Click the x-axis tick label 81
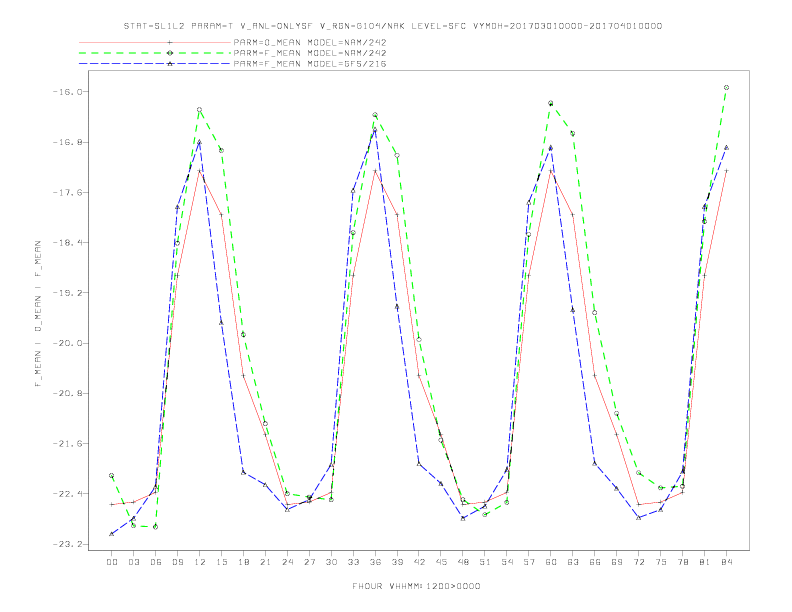The height and width of the screenshot is (612, 792). 705,562
